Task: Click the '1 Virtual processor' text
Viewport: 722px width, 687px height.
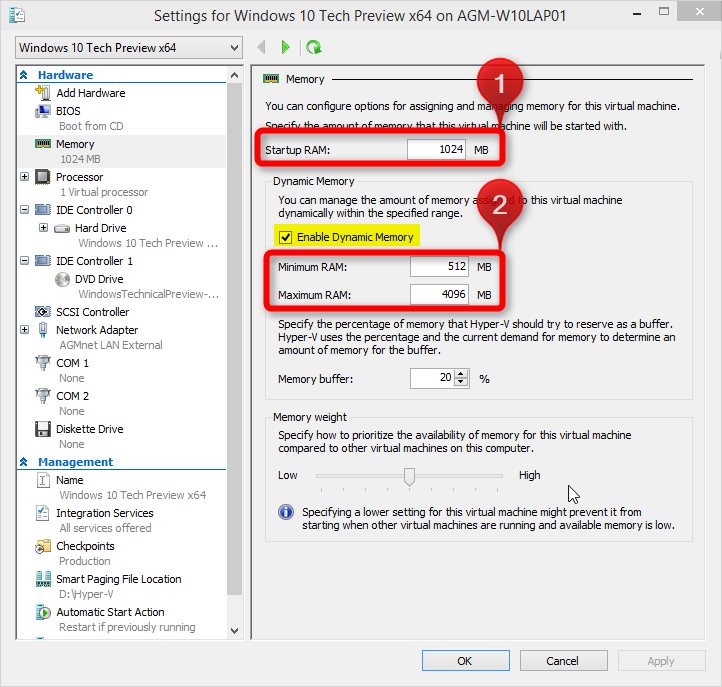Action: coord(104,192)
